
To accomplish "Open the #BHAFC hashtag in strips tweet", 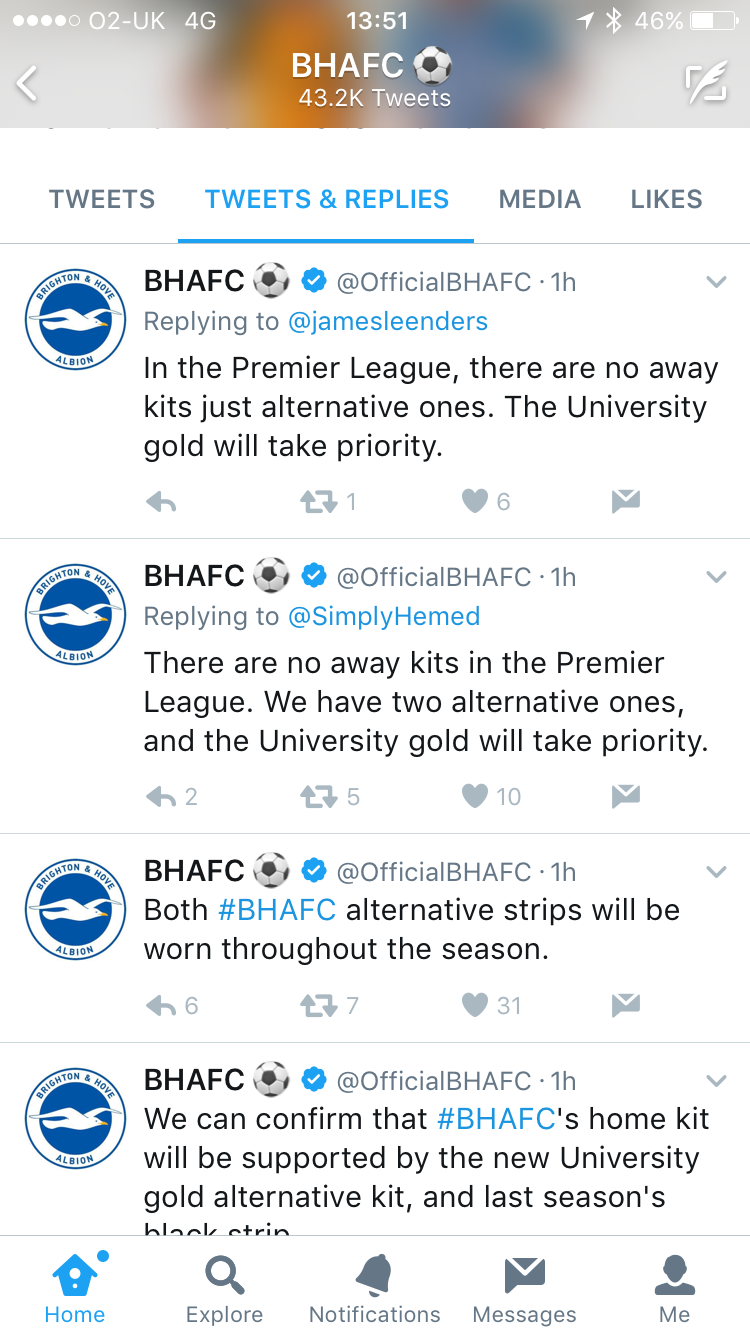I will coord(276,910).
